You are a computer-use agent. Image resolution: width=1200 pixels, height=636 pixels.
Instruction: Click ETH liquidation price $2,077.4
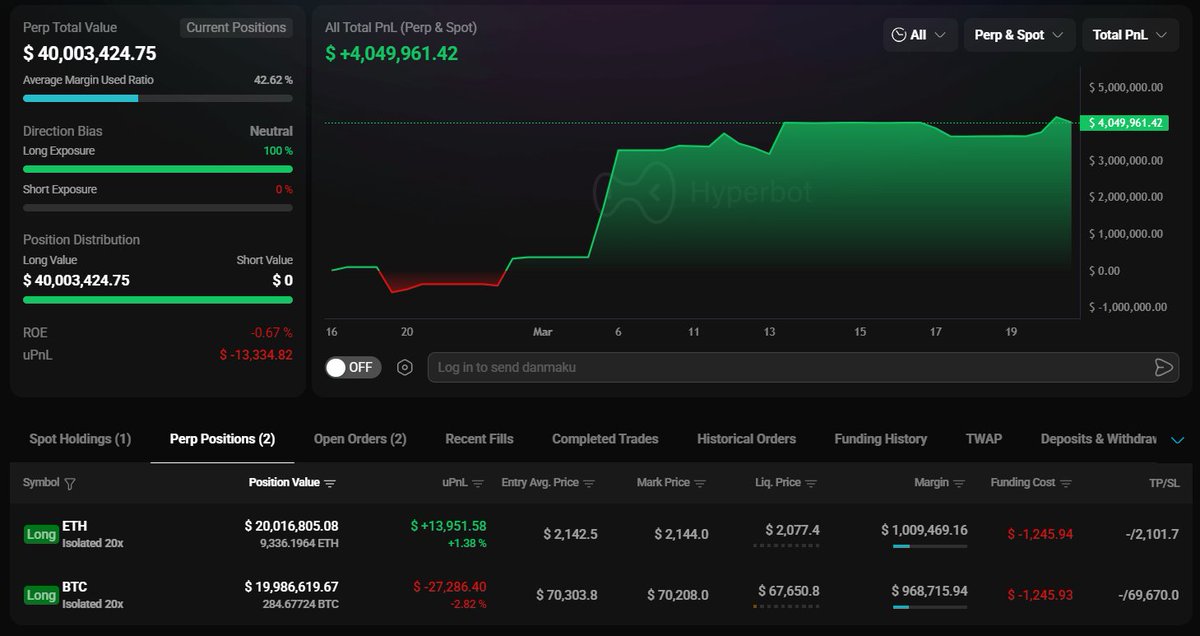792,530
